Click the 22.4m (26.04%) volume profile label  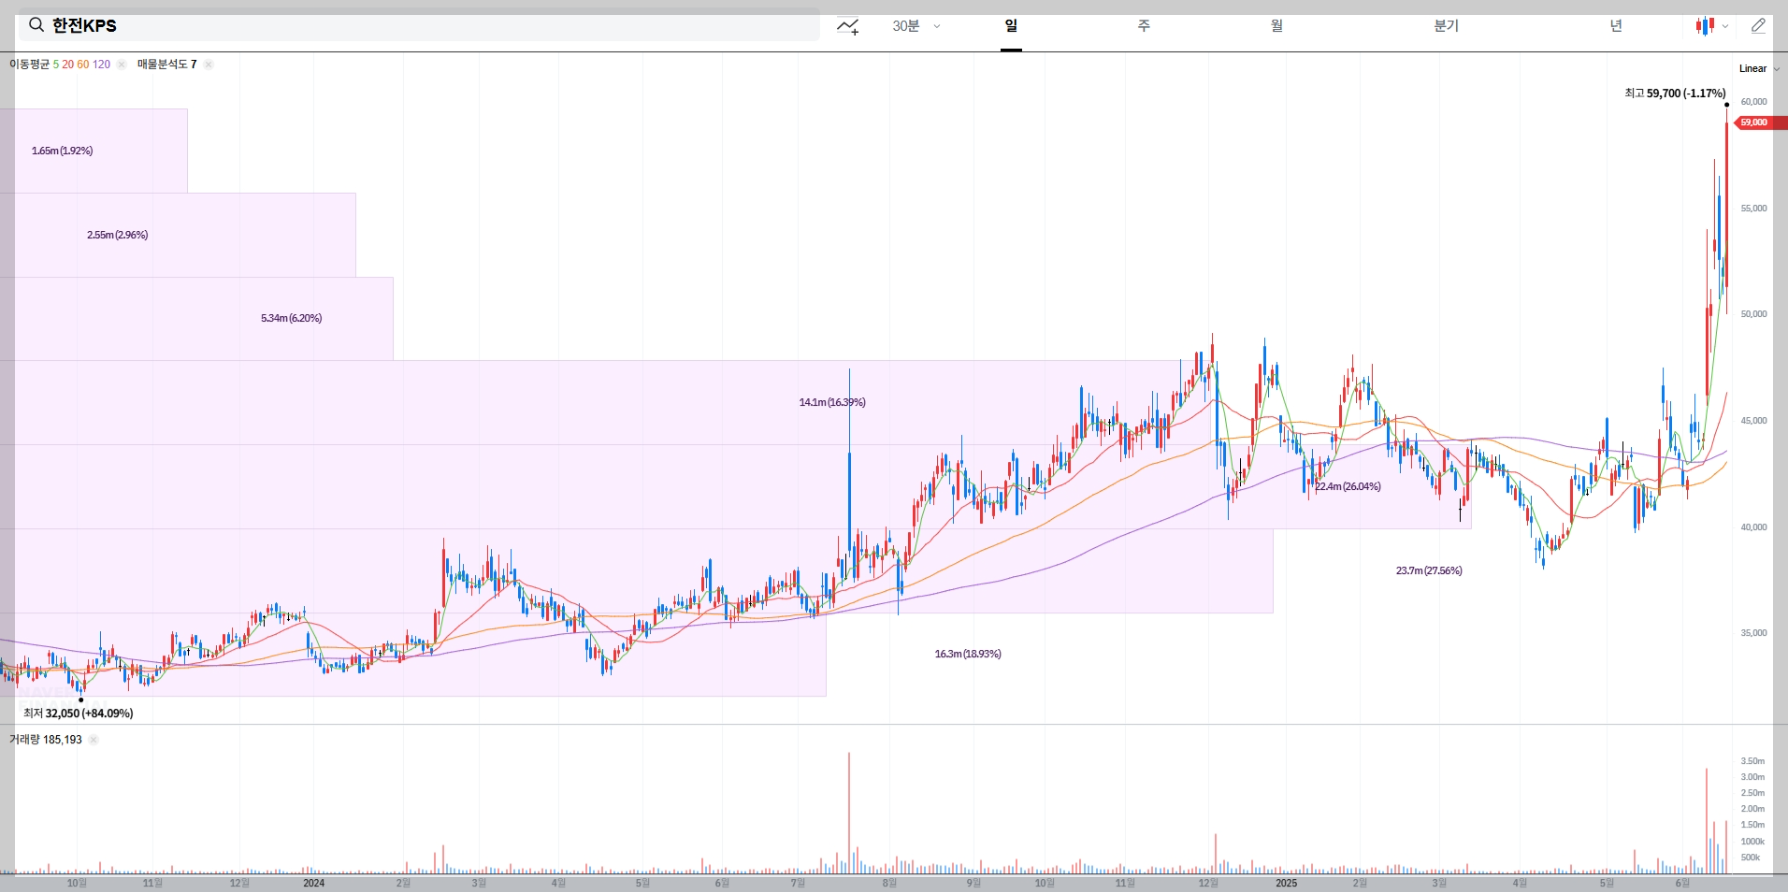pos(1347,487)
